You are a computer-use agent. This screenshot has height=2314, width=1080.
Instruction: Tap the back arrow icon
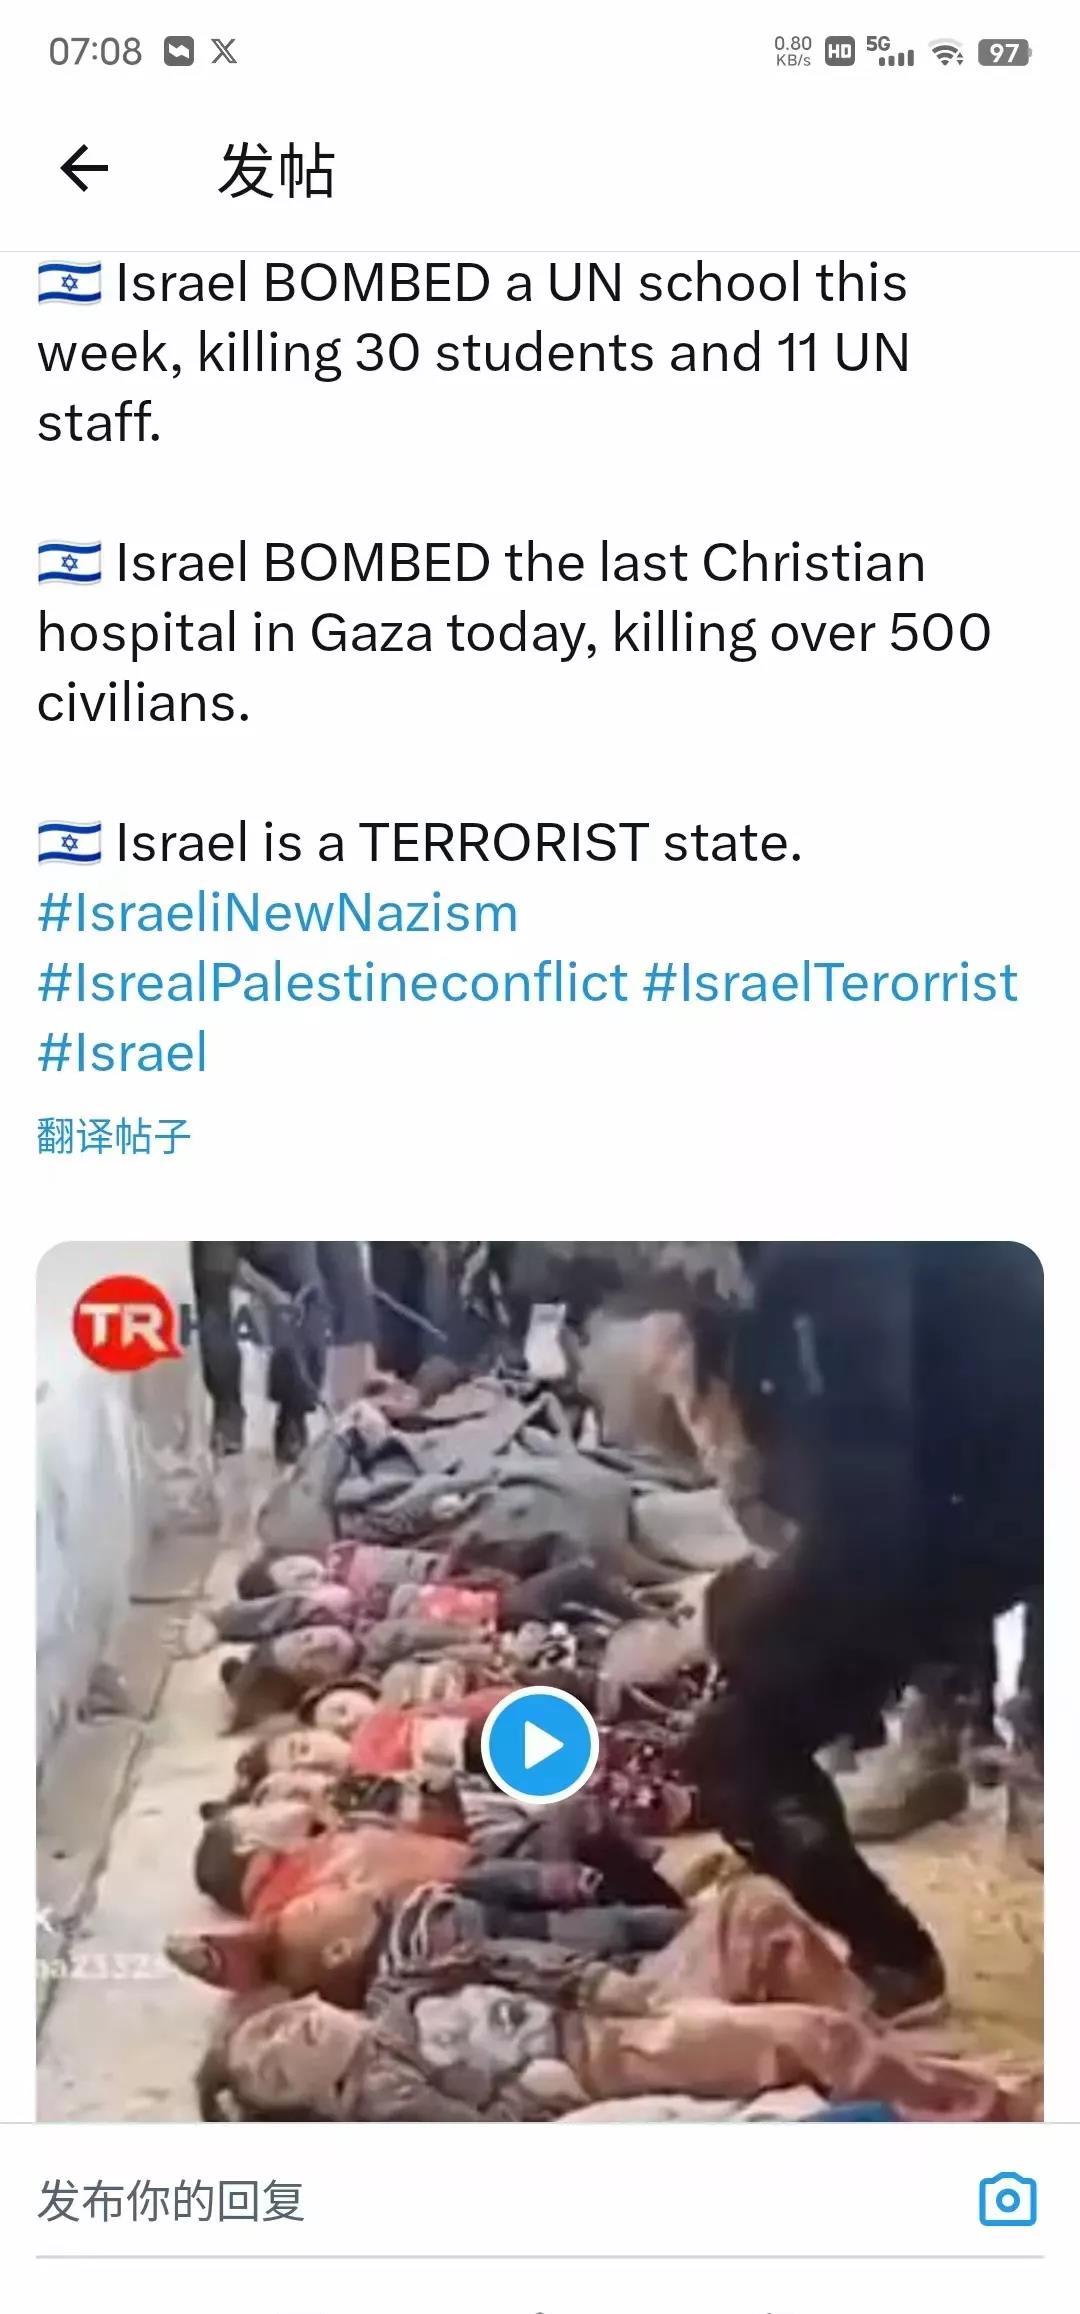click(x=84, y=167)
